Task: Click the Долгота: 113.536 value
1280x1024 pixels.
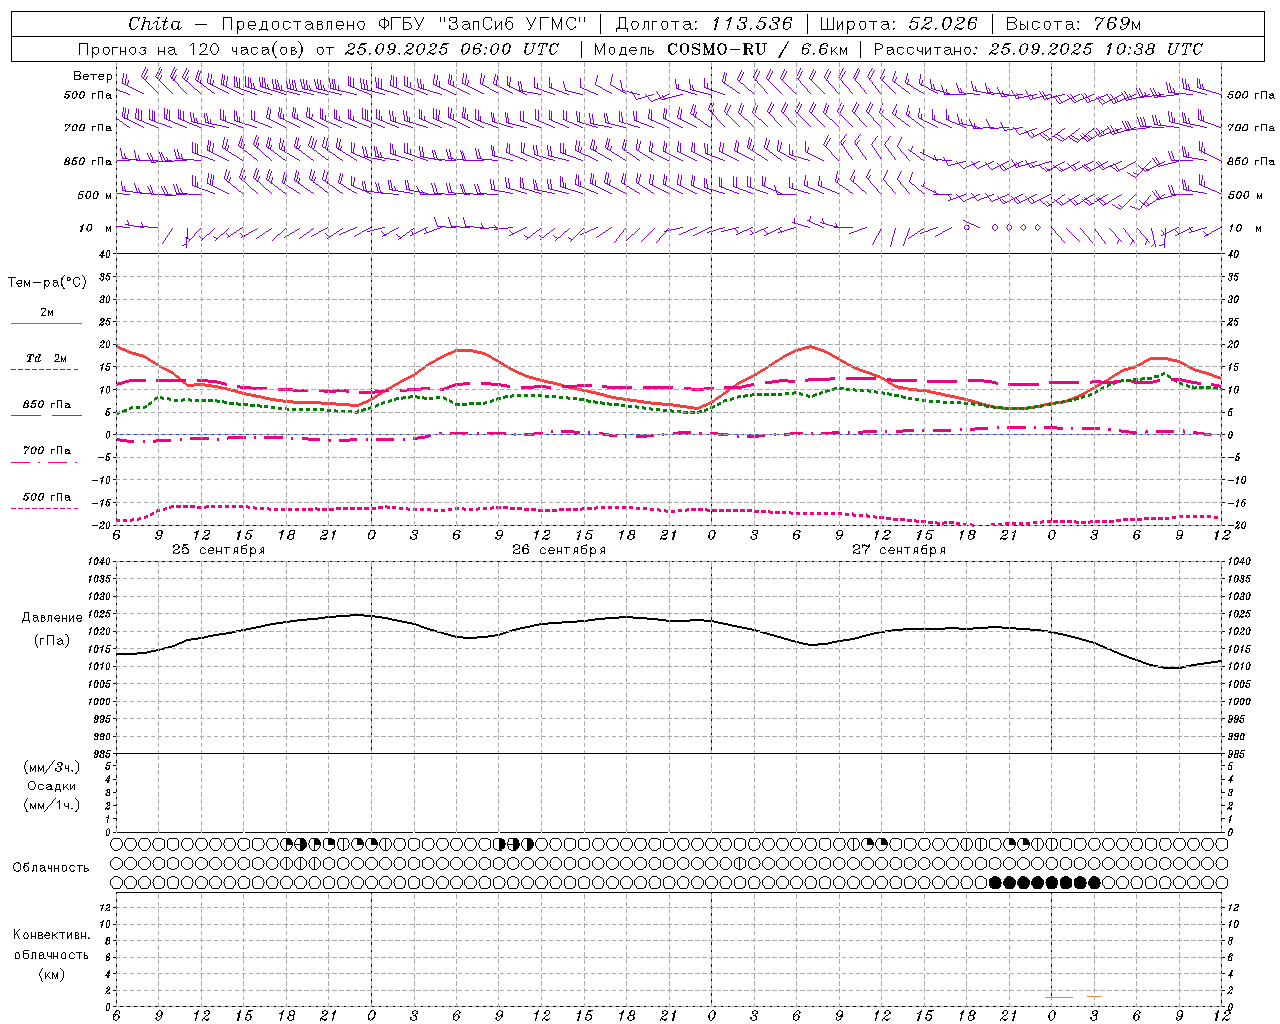Action: point(704,24)
